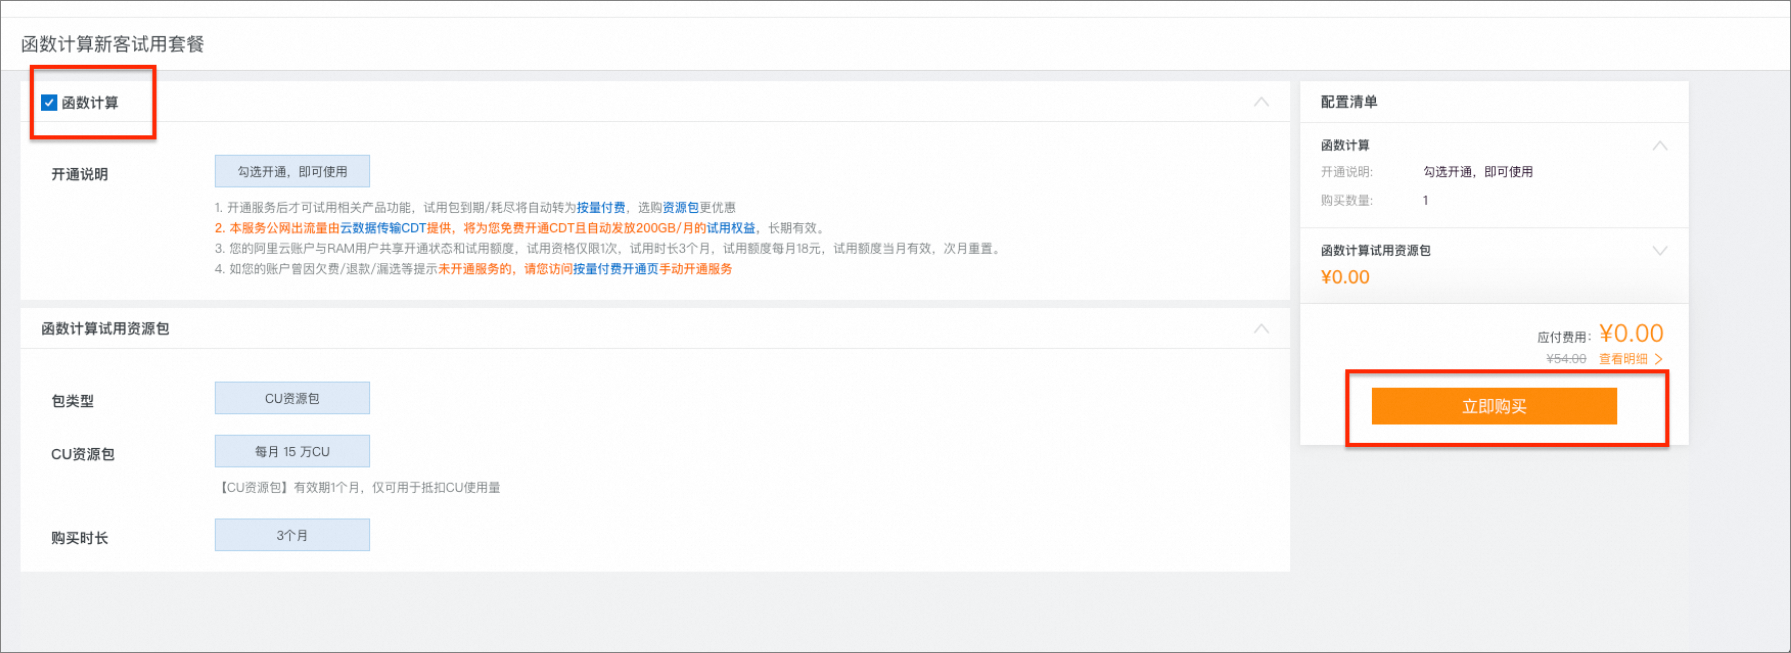The image size is (1791, 653).
Task: Click the 函数计算试用资源包 section heading
Action: [x=105, y=329]
